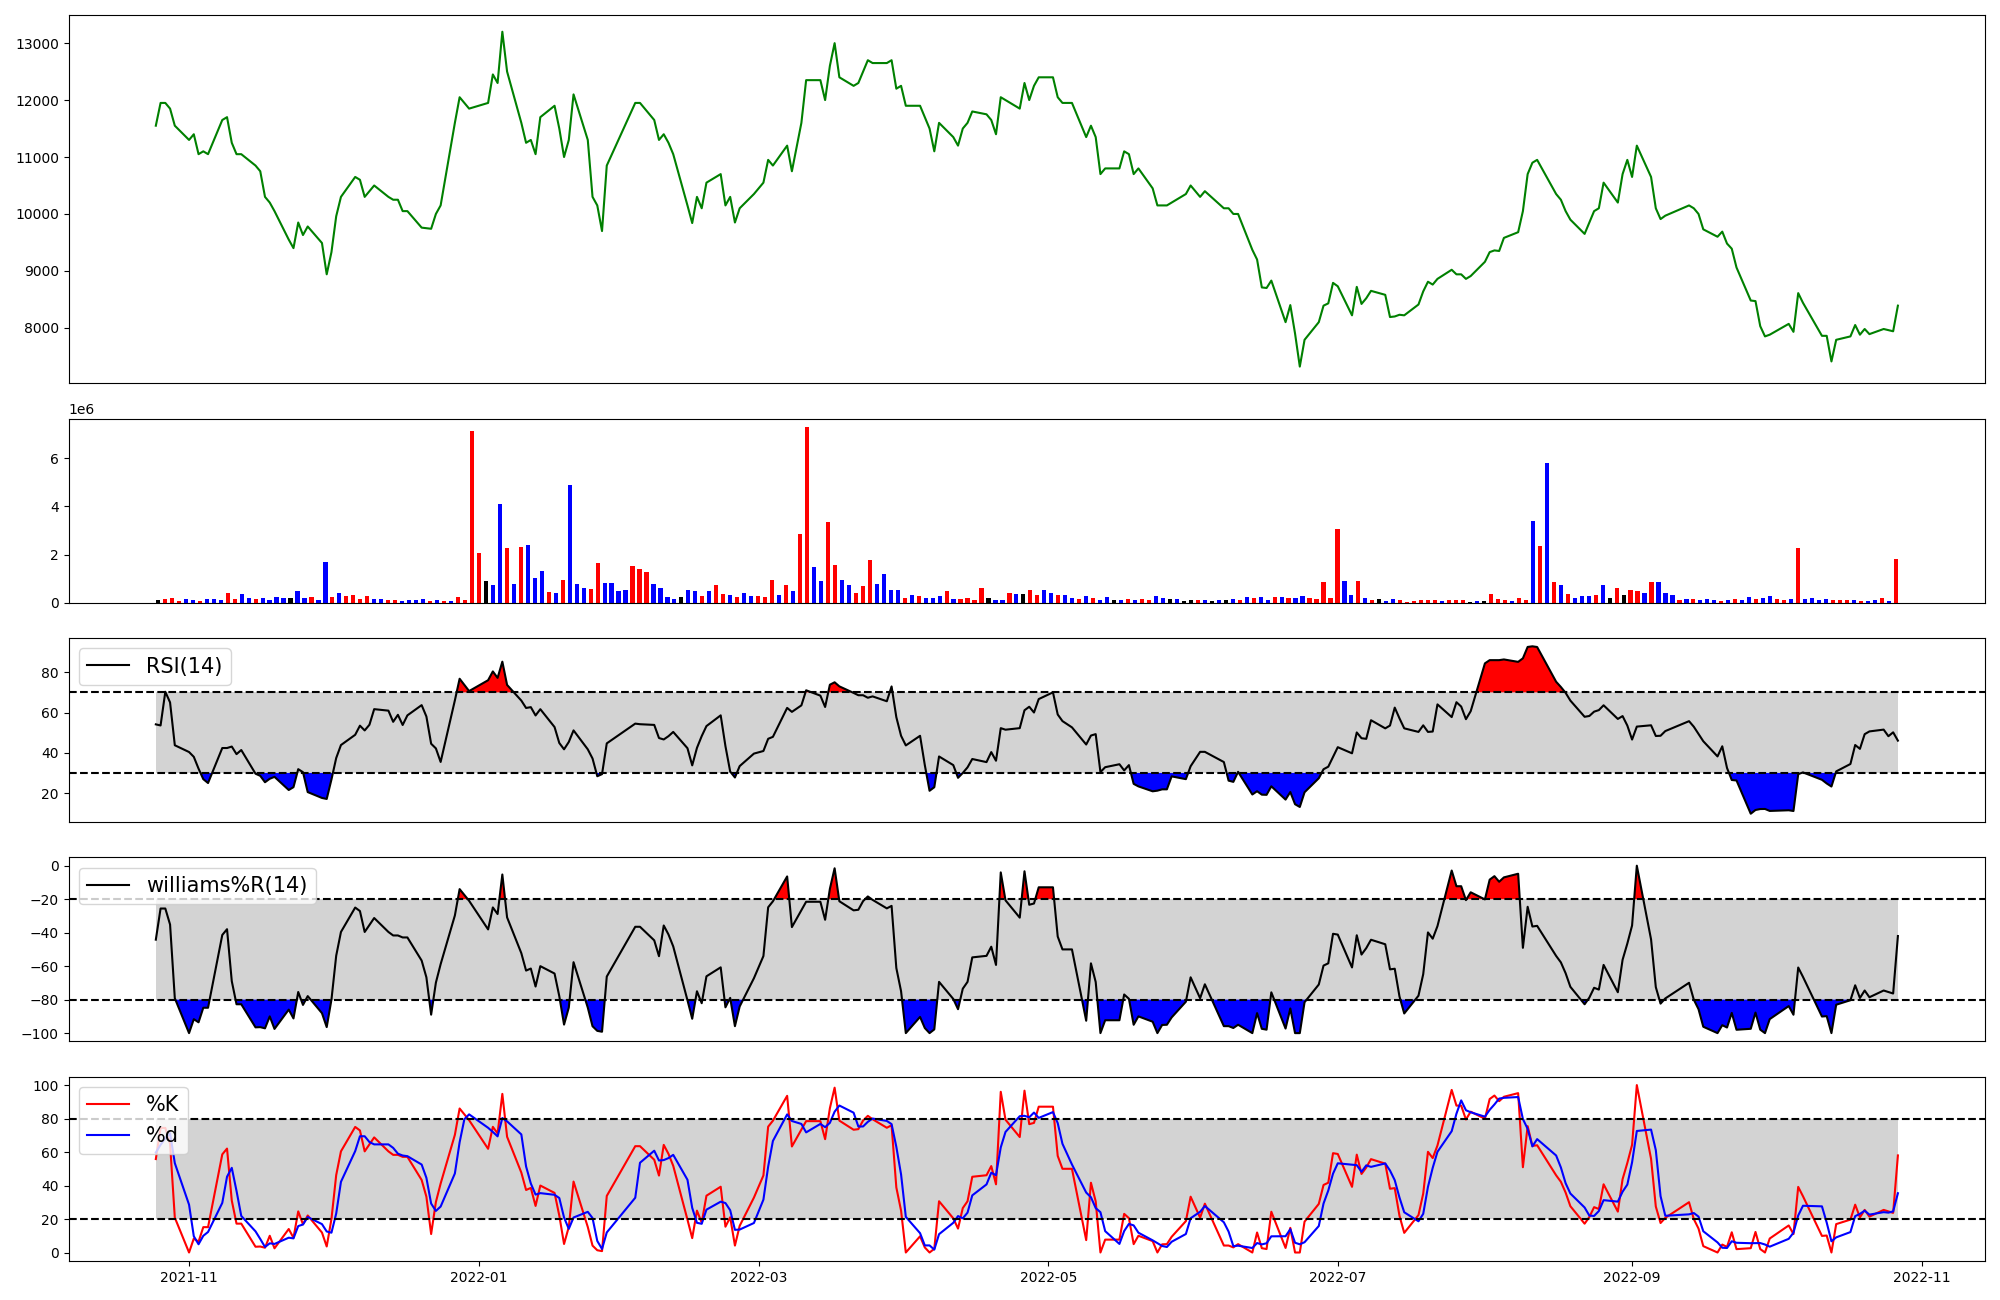2000x1300 pixels.
Task: Click the 2022-09 date tick label
Action: (1632, 1277)
